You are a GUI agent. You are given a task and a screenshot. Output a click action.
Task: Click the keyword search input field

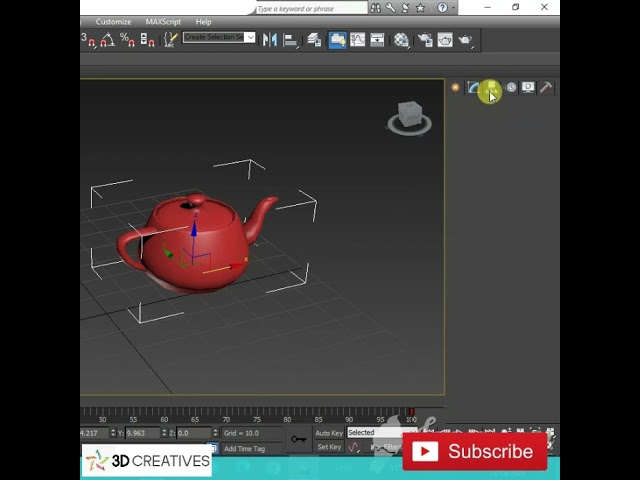[312, 8]
